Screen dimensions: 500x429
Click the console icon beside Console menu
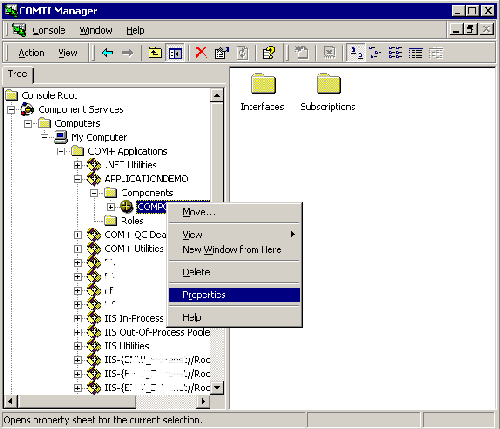19,30
